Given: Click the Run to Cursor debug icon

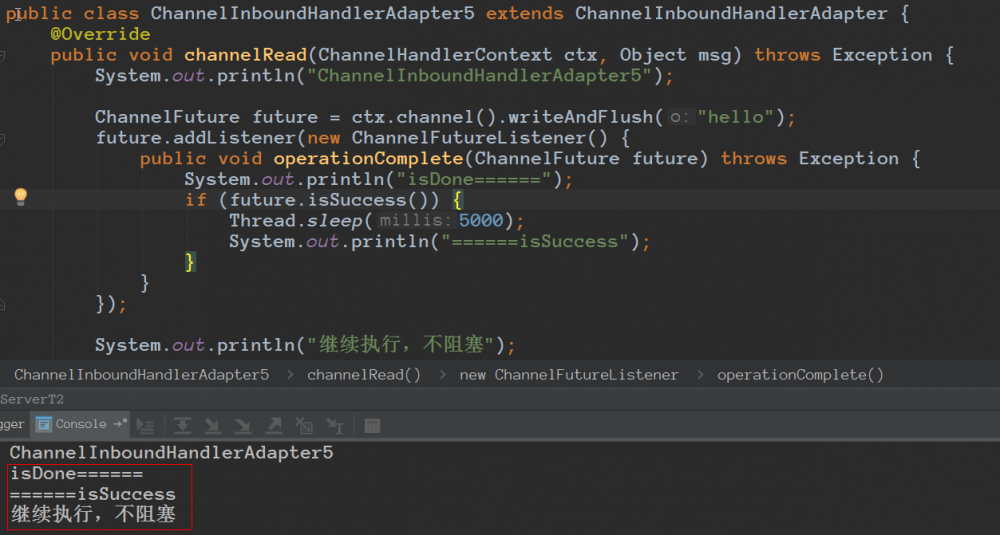Looking at the screenshot, I should click(x=335, y=425).
